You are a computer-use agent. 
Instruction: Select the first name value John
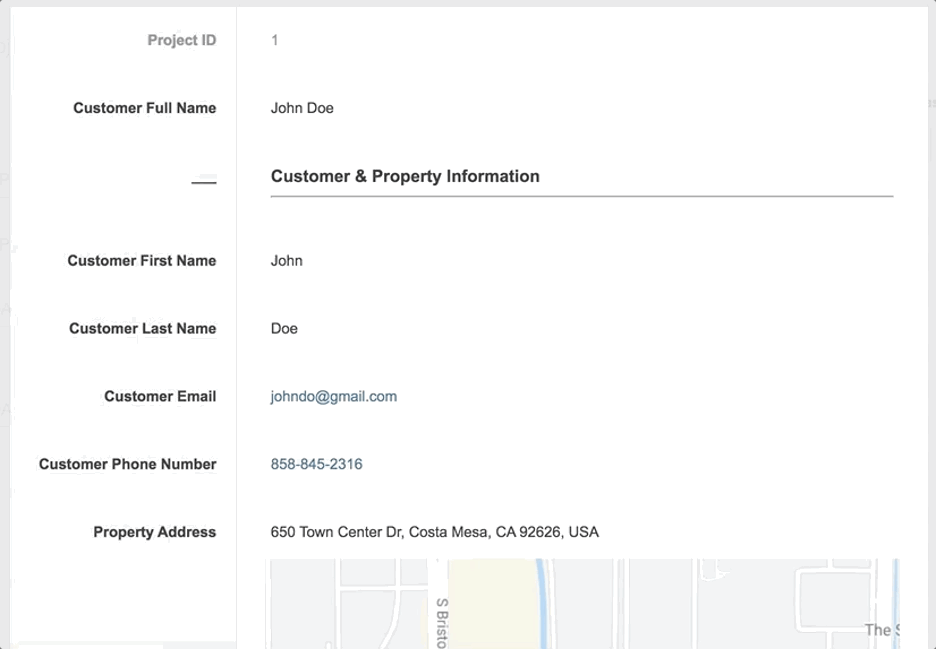[286, 260]
